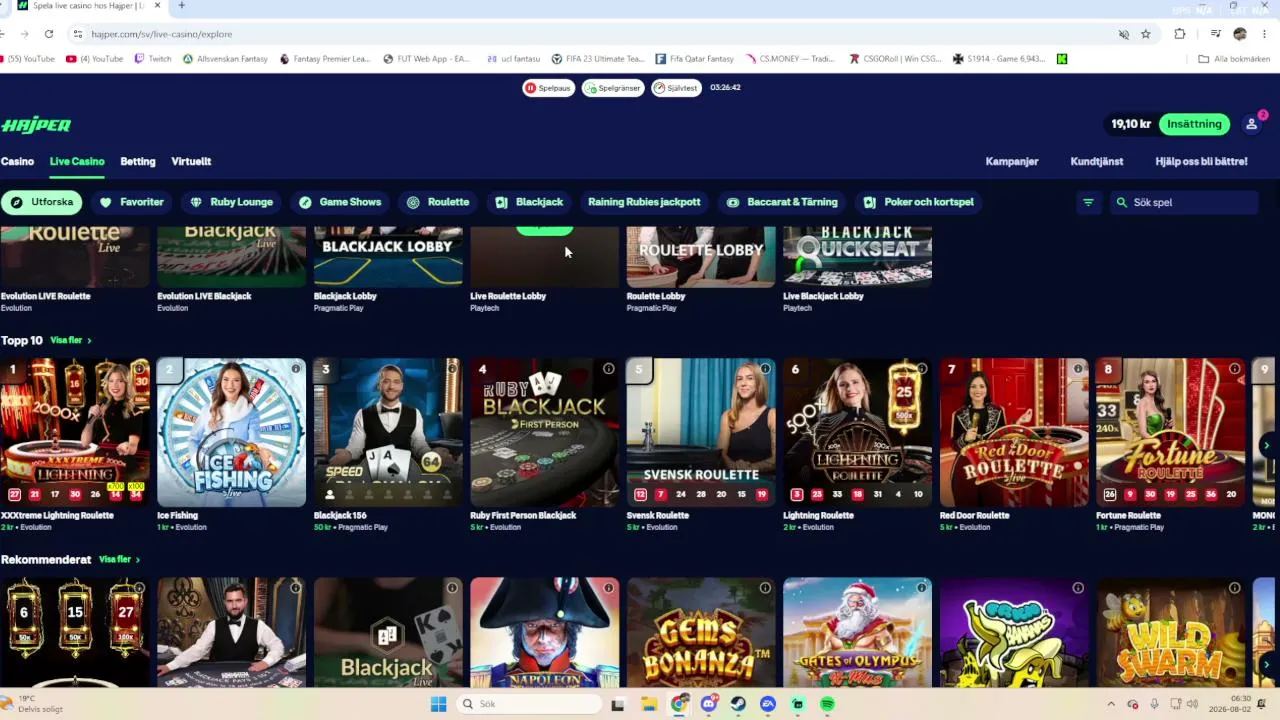1280x720 pixels.
Task: Select the Blackjack category tab
Action: point(530,202)
